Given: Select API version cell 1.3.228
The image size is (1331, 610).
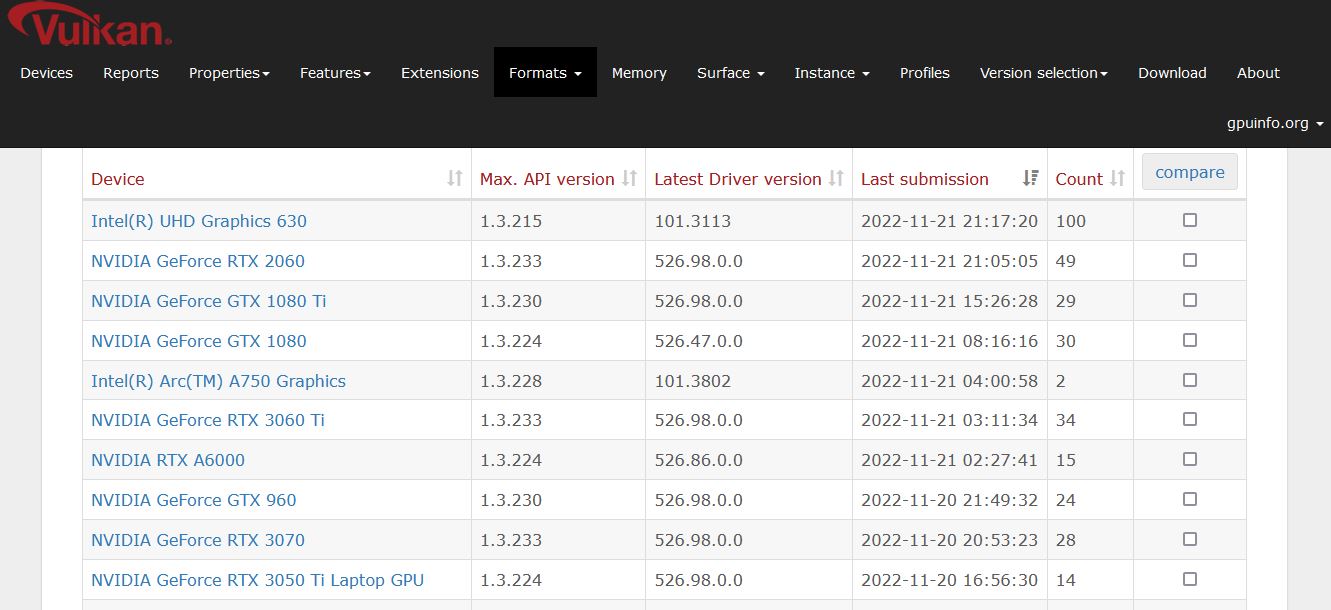Looking at the screenshot, I should point(511,381).
